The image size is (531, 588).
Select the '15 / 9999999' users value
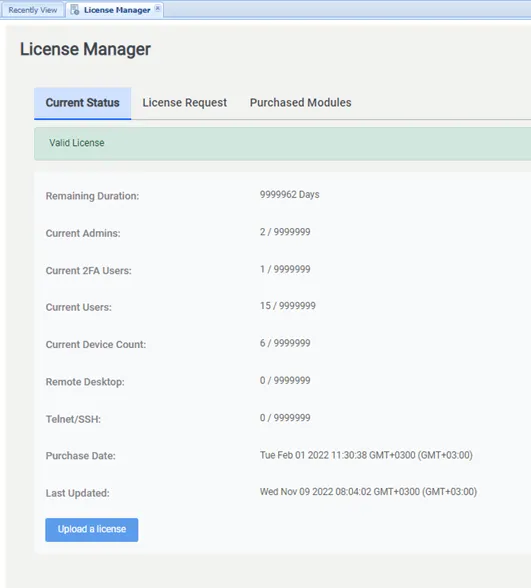(288, 306)
